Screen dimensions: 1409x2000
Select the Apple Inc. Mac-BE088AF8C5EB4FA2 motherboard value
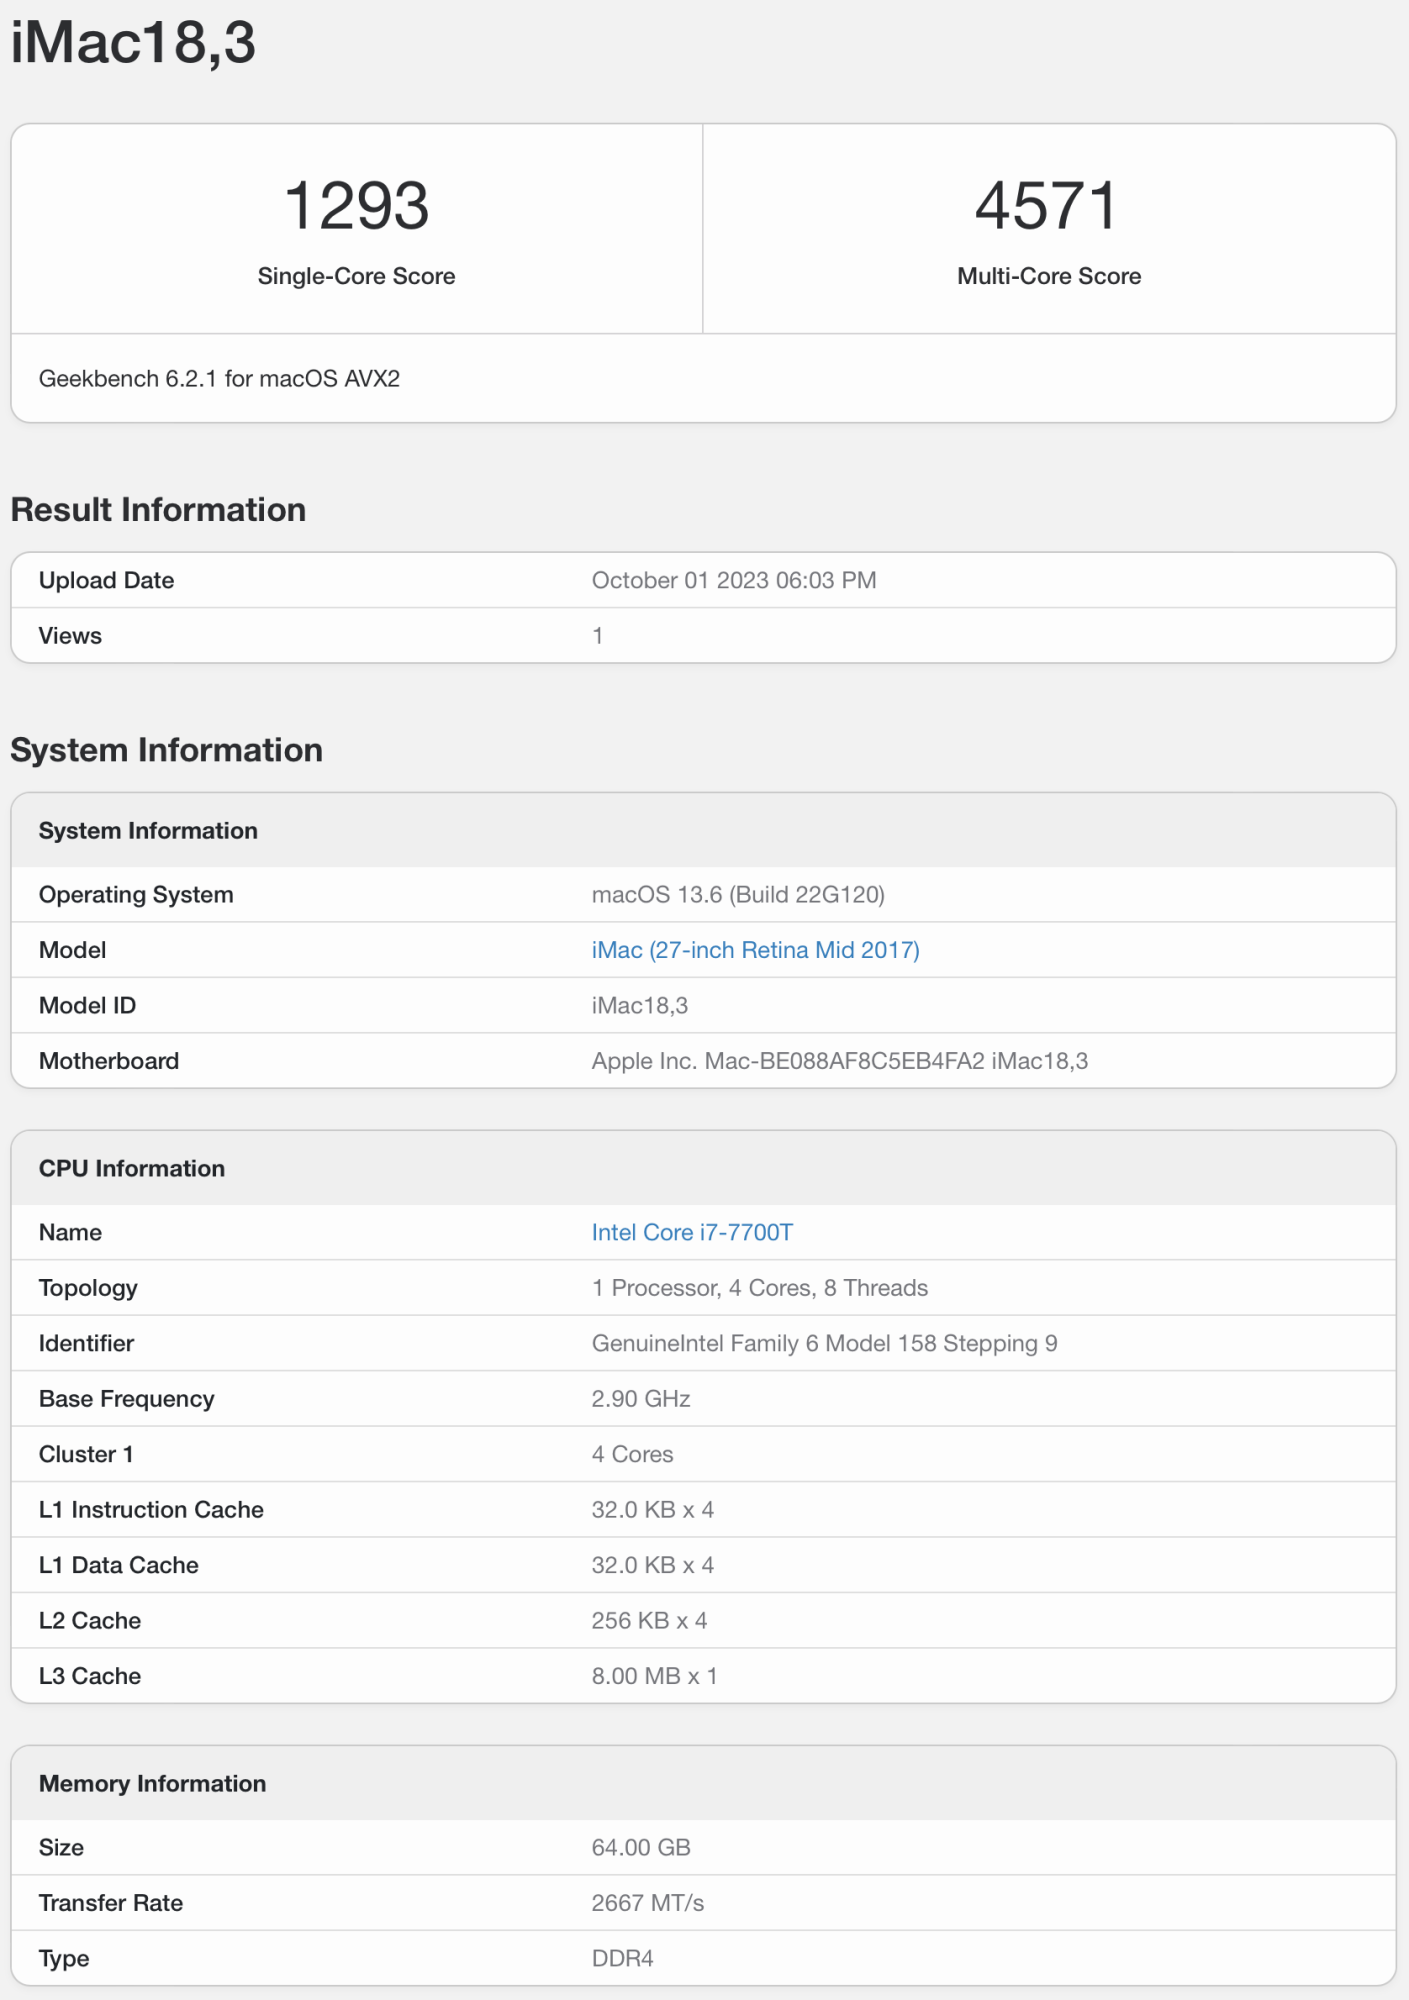click(x=840, y=1061)
